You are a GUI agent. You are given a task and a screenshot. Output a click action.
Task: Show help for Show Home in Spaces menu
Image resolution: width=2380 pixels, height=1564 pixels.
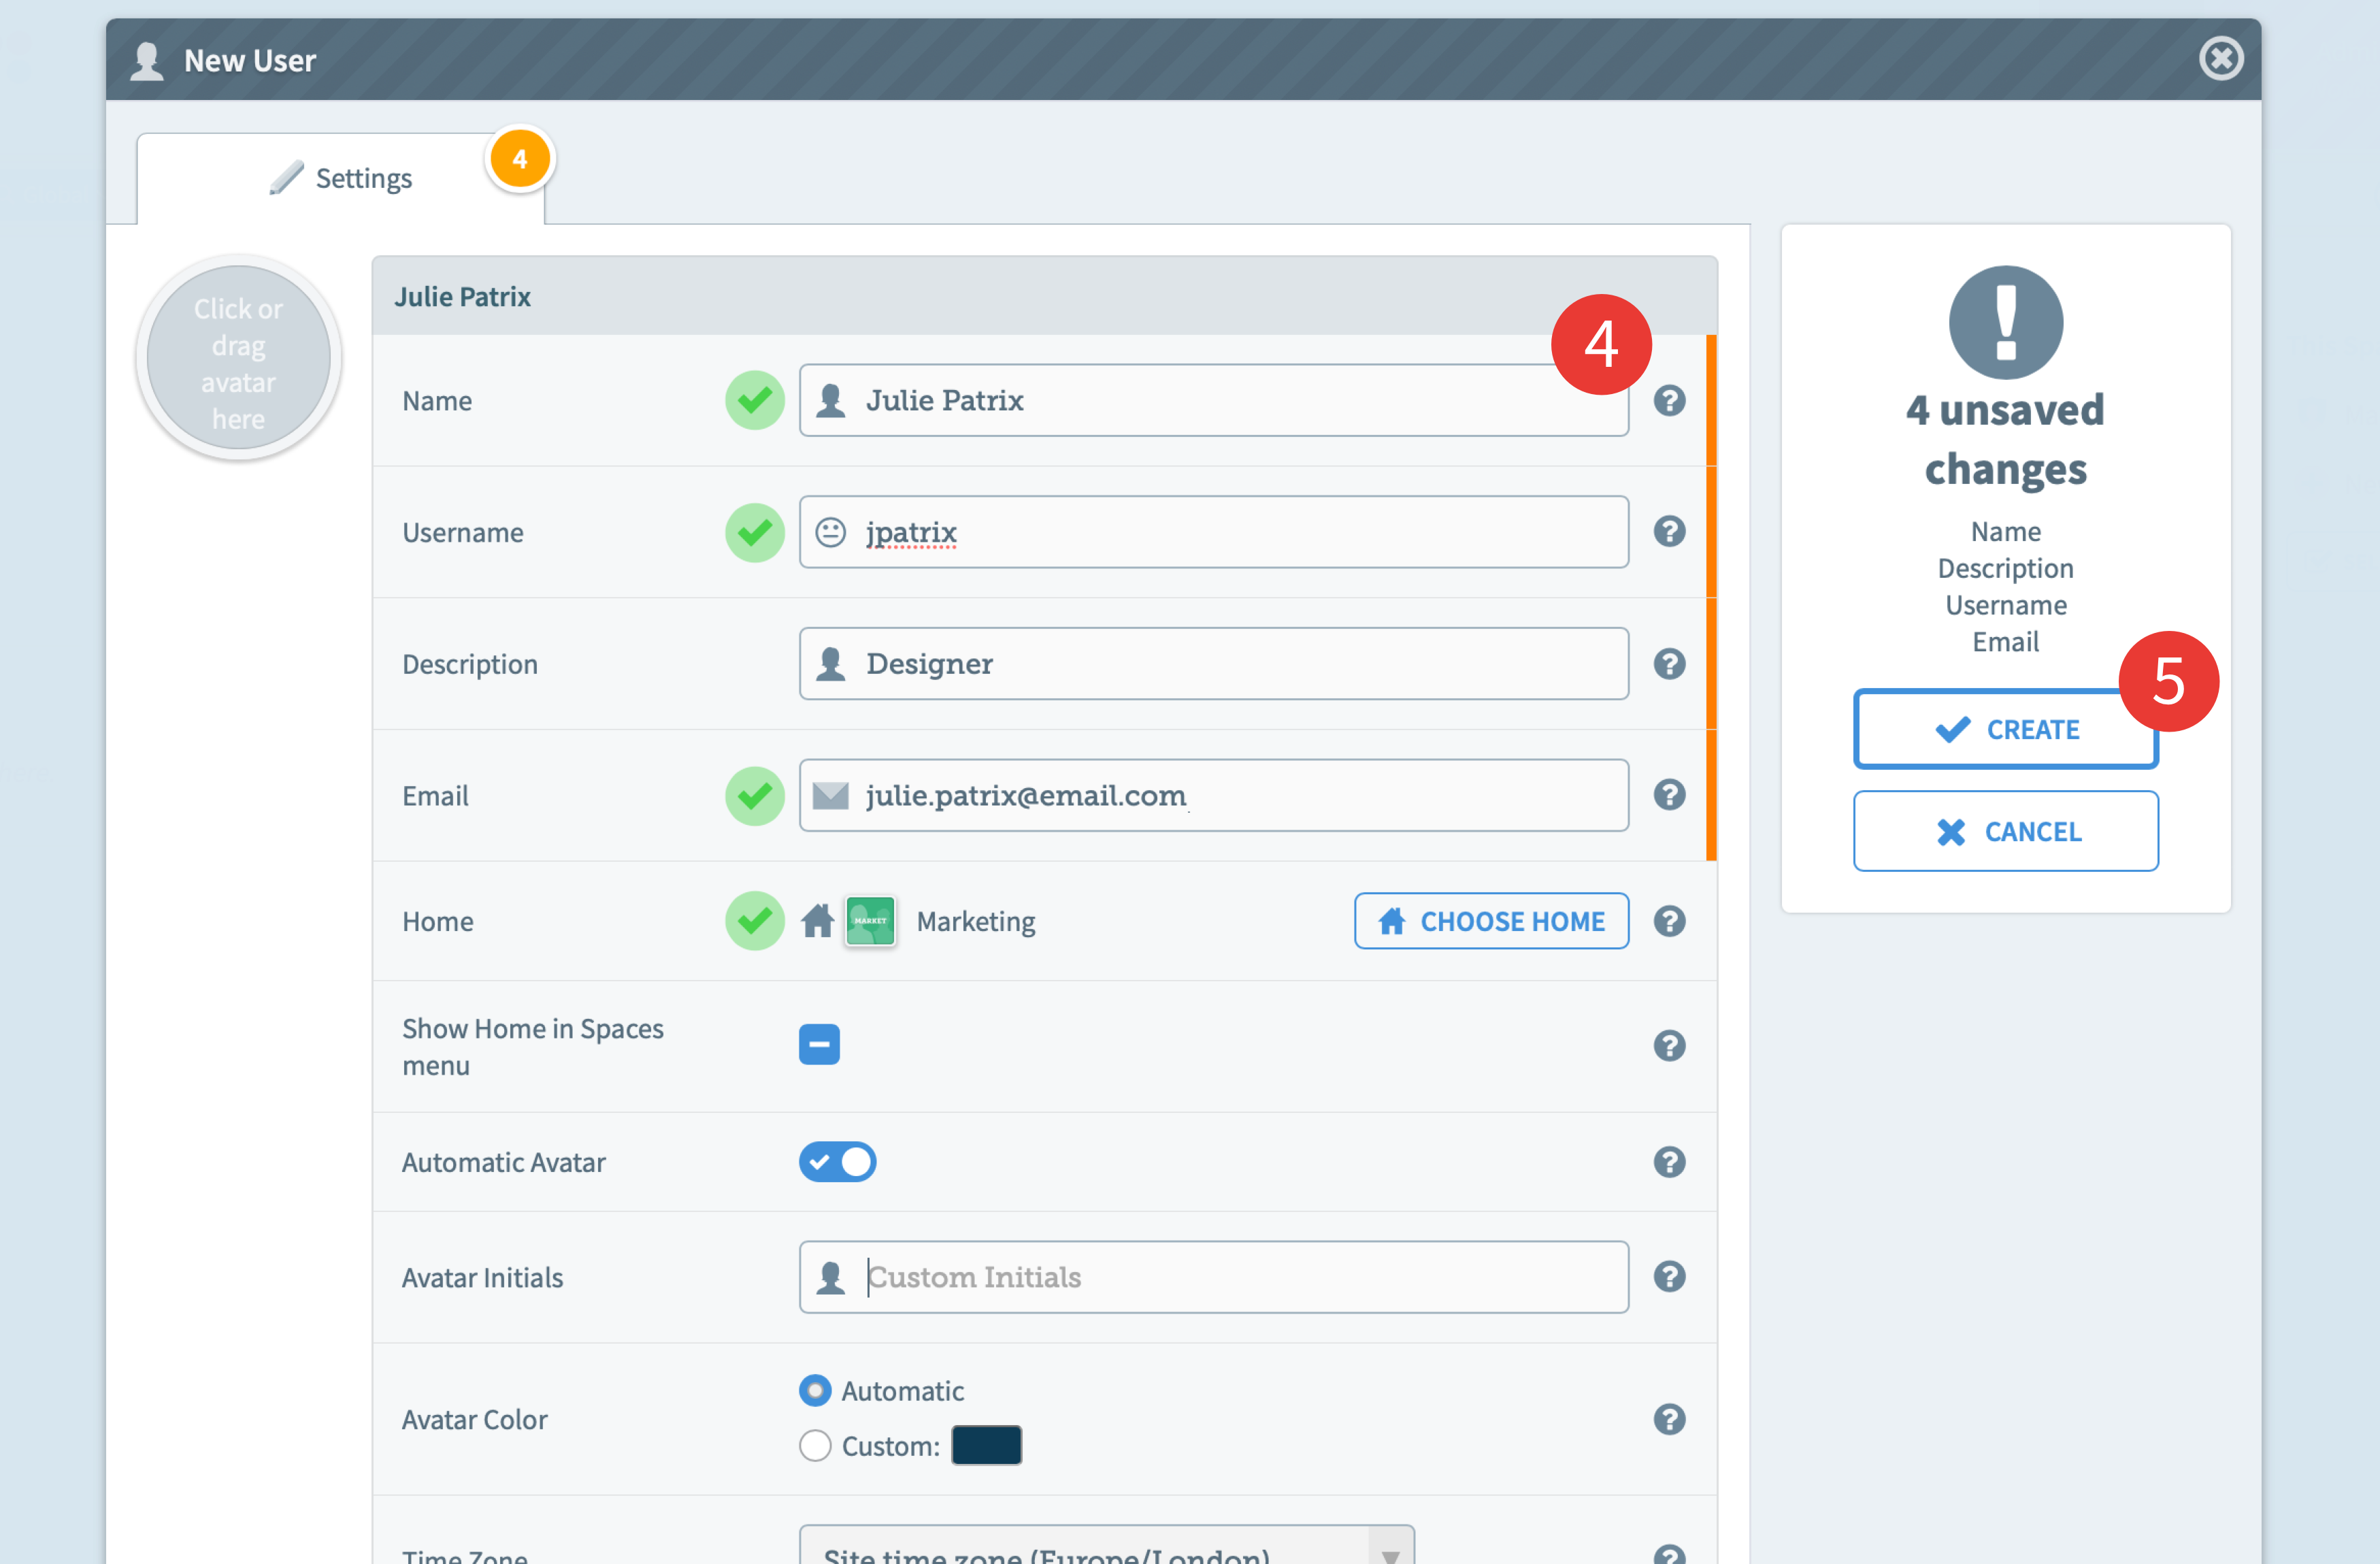(1669, 1046)
